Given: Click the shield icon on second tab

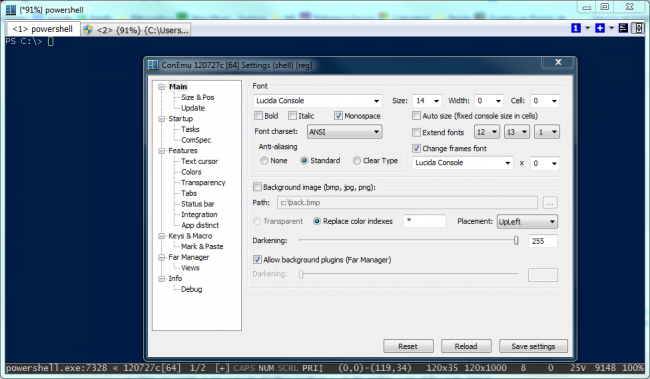Looking at the screenshot, I should (x=88, y=30).
